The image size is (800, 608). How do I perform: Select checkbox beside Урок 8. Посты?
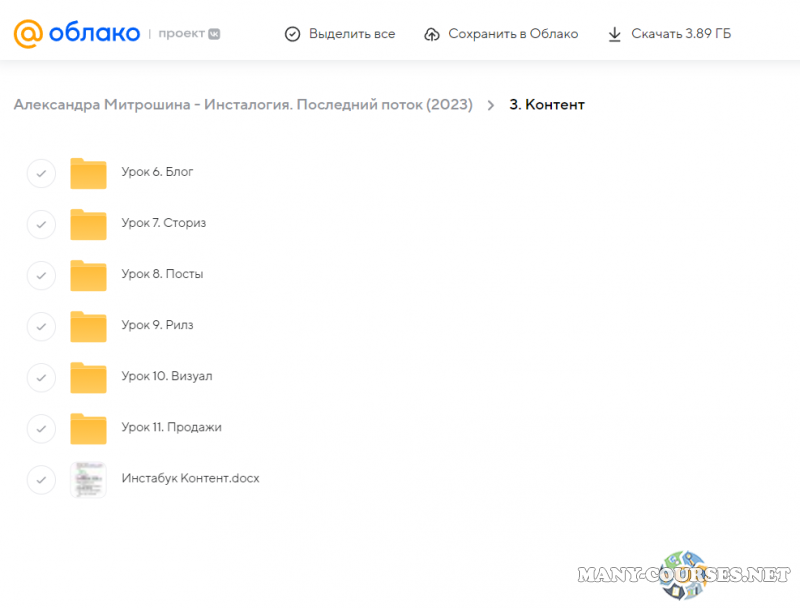point(41,275)
